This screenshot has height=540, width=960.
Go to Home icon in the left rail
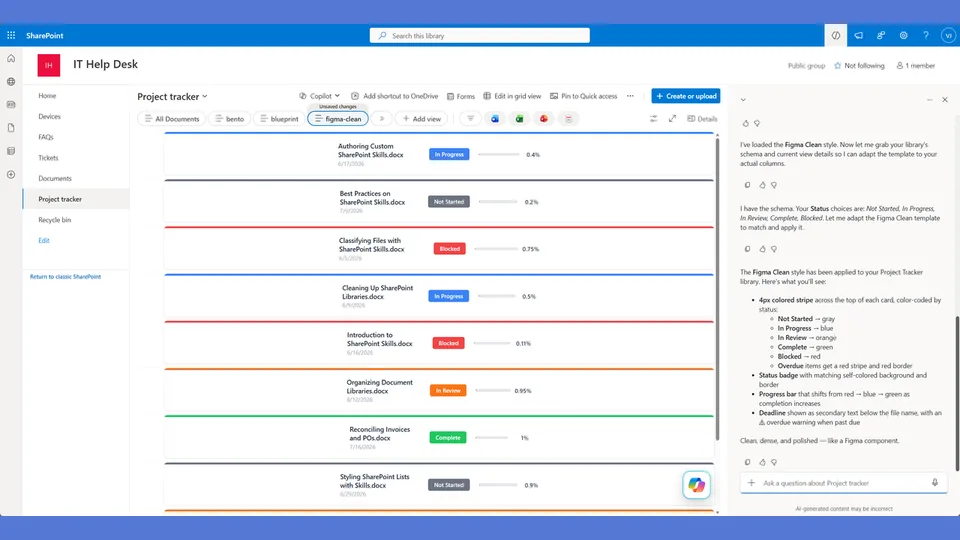coord(11,58)
